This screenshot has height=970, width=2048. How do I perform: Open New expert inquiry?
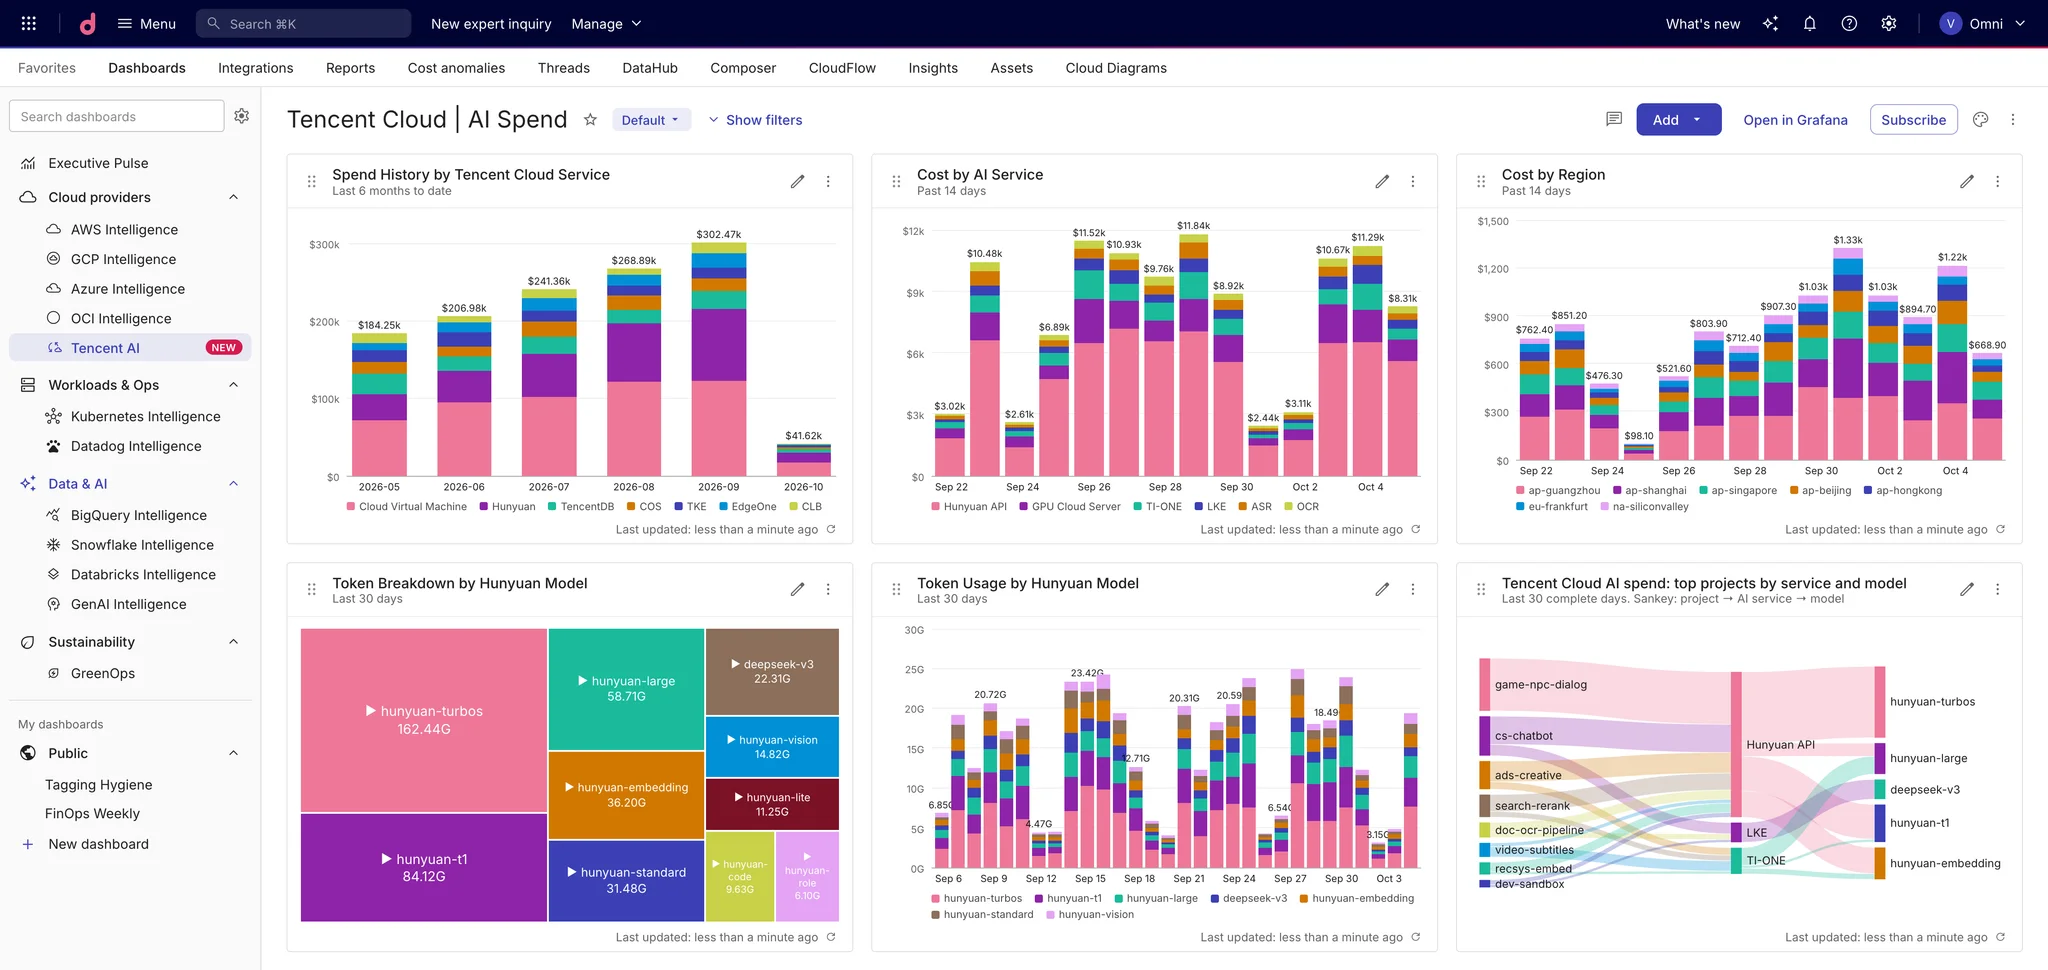tap(491, 24)
